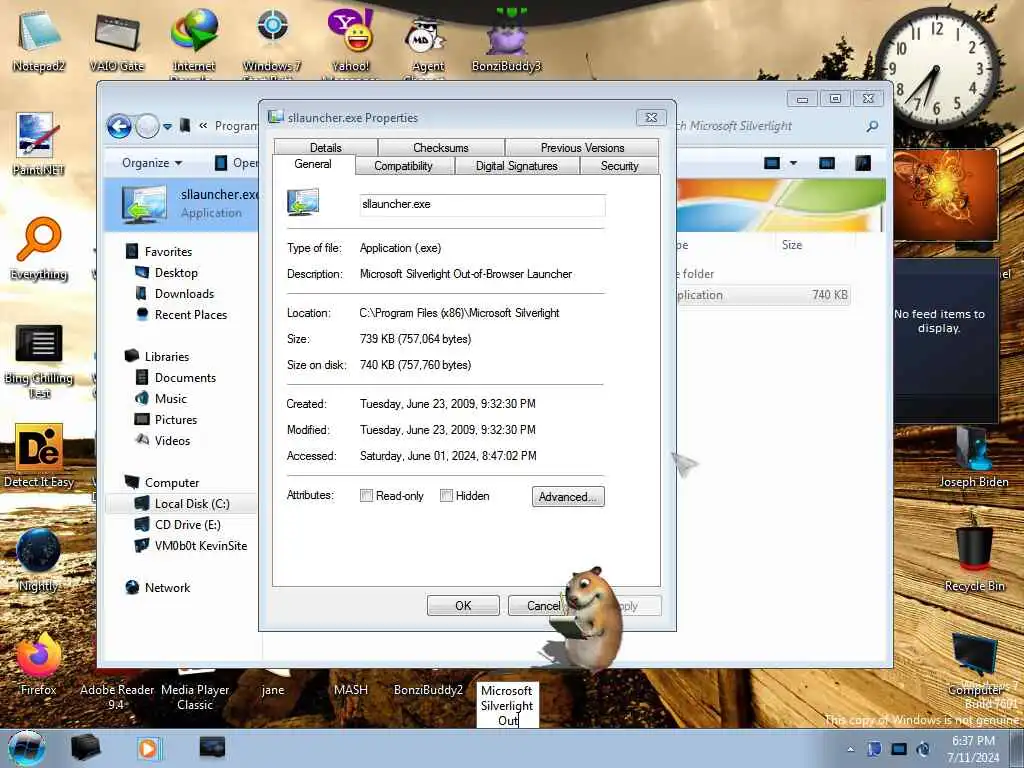Click the sllauncher.exe filename field
1024x768 pixels.
482,204
